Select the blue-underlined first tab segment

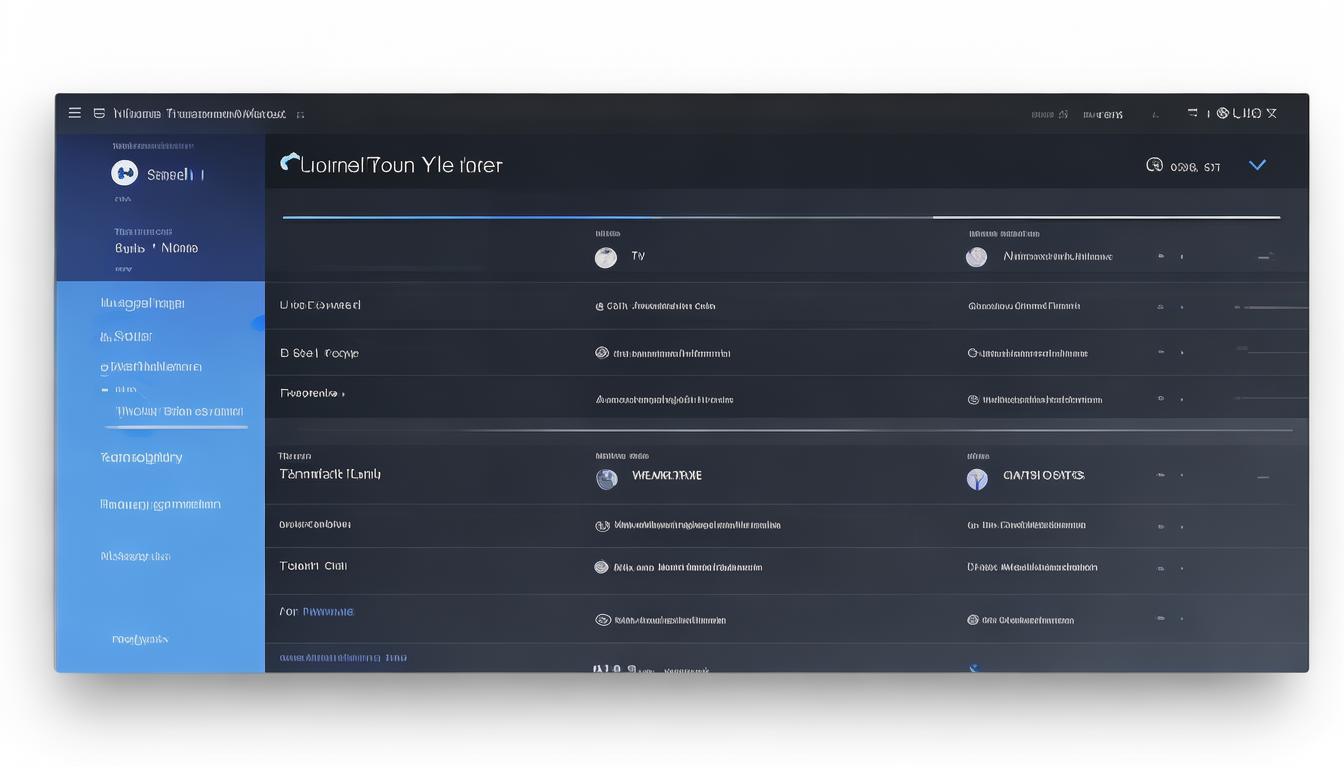pyautogui.click(x=470, y=217)
